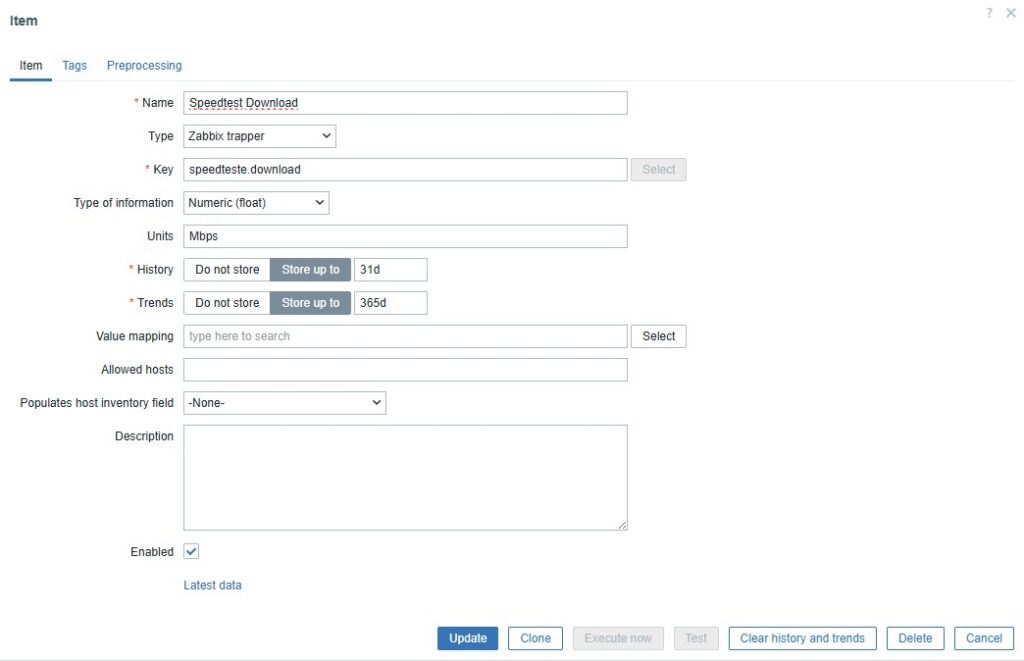Click Cancel to discard changes
The height and width of the screenshot is (661, 1024).
pos(984,638)
